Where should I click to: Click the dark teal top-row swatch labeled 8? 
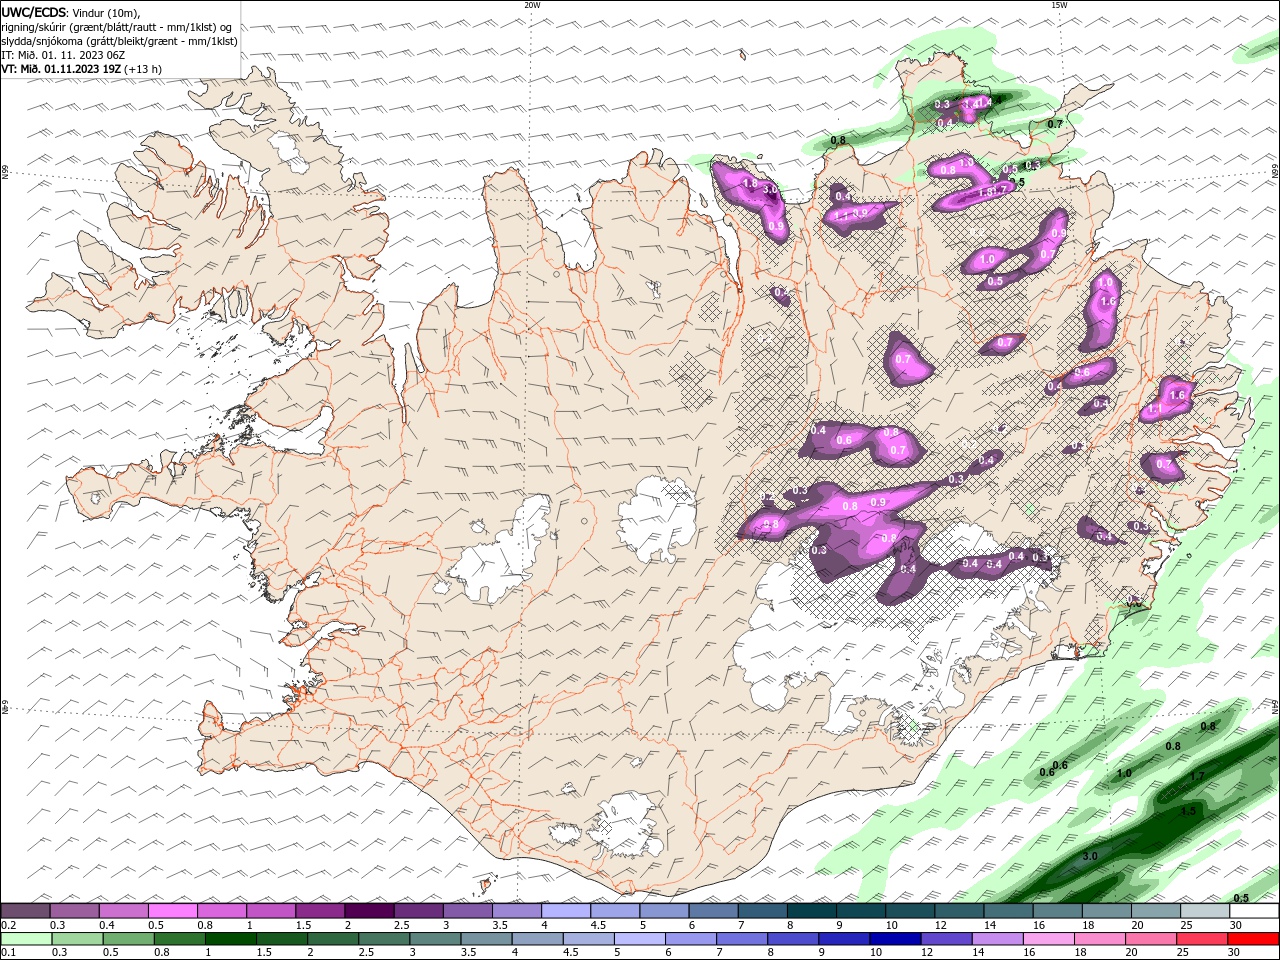[811, 911]
